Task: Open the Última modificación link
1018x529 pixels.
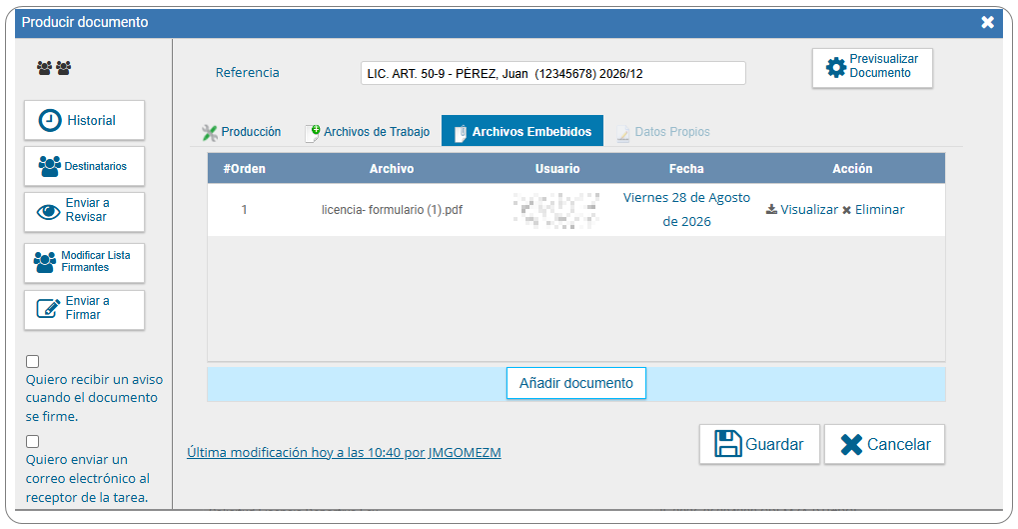Action: point(344,452)
